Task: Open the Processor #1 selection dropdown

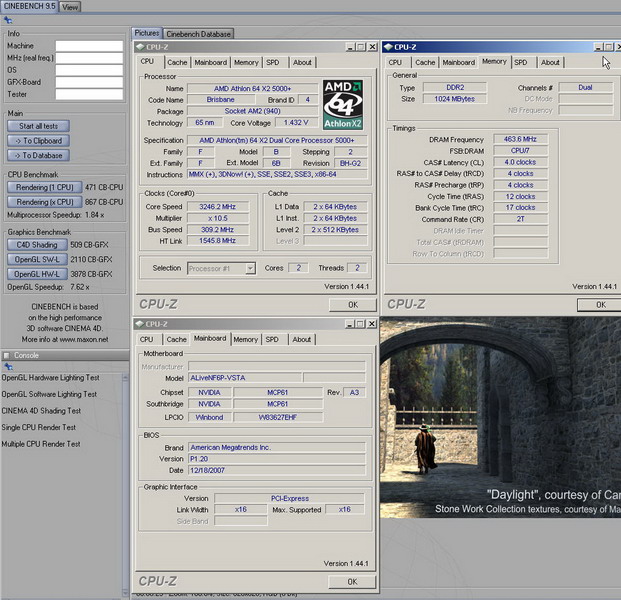Action: [x=220, y=268]
